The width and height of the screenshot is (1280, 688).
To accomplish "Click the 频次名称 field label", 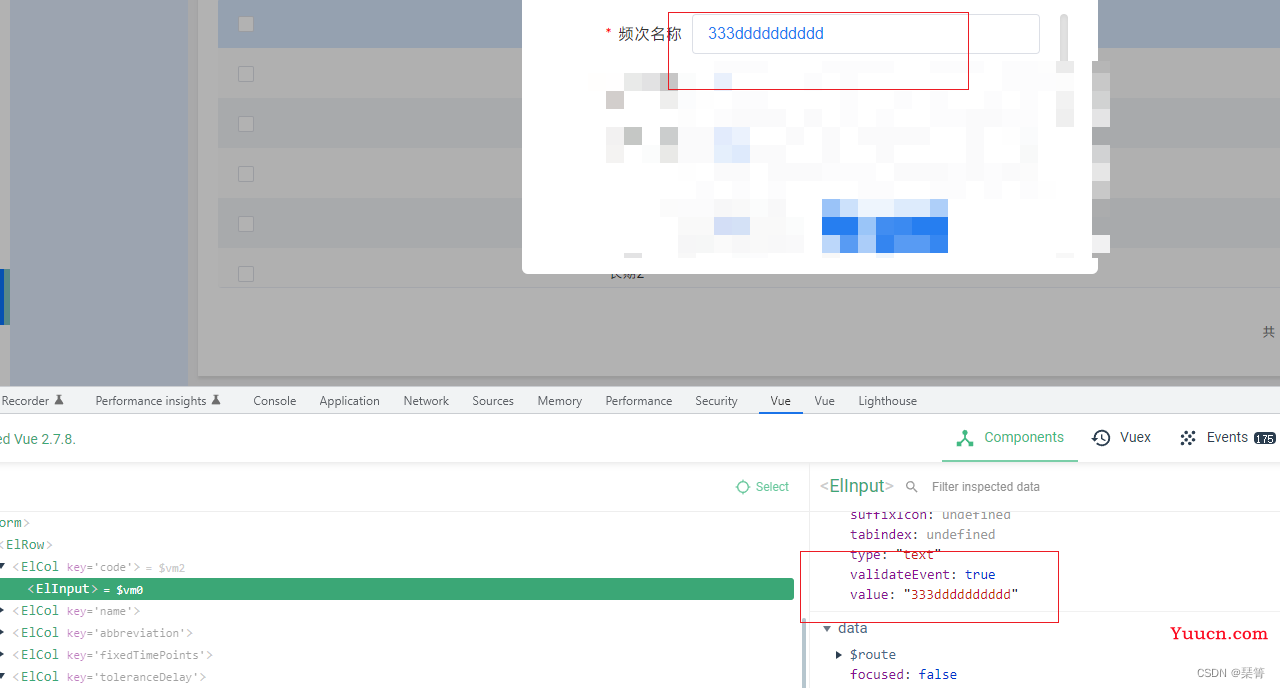I will click(x=650, y=34).
